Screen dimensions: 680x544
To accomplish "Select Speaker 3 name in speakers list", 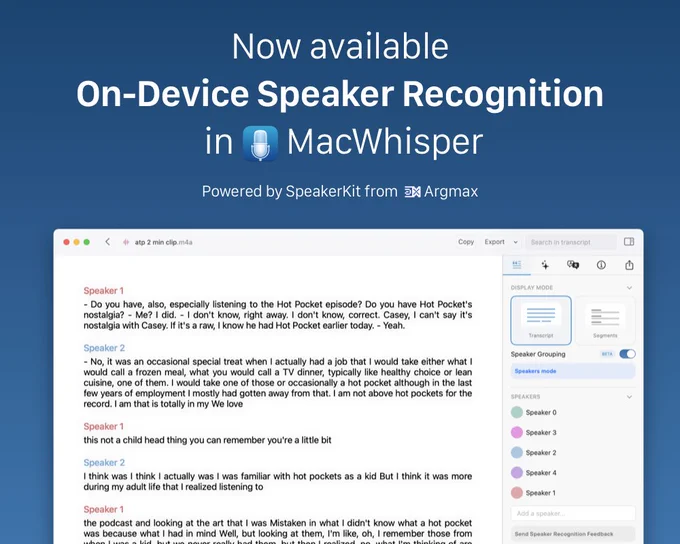I will 541,432.
